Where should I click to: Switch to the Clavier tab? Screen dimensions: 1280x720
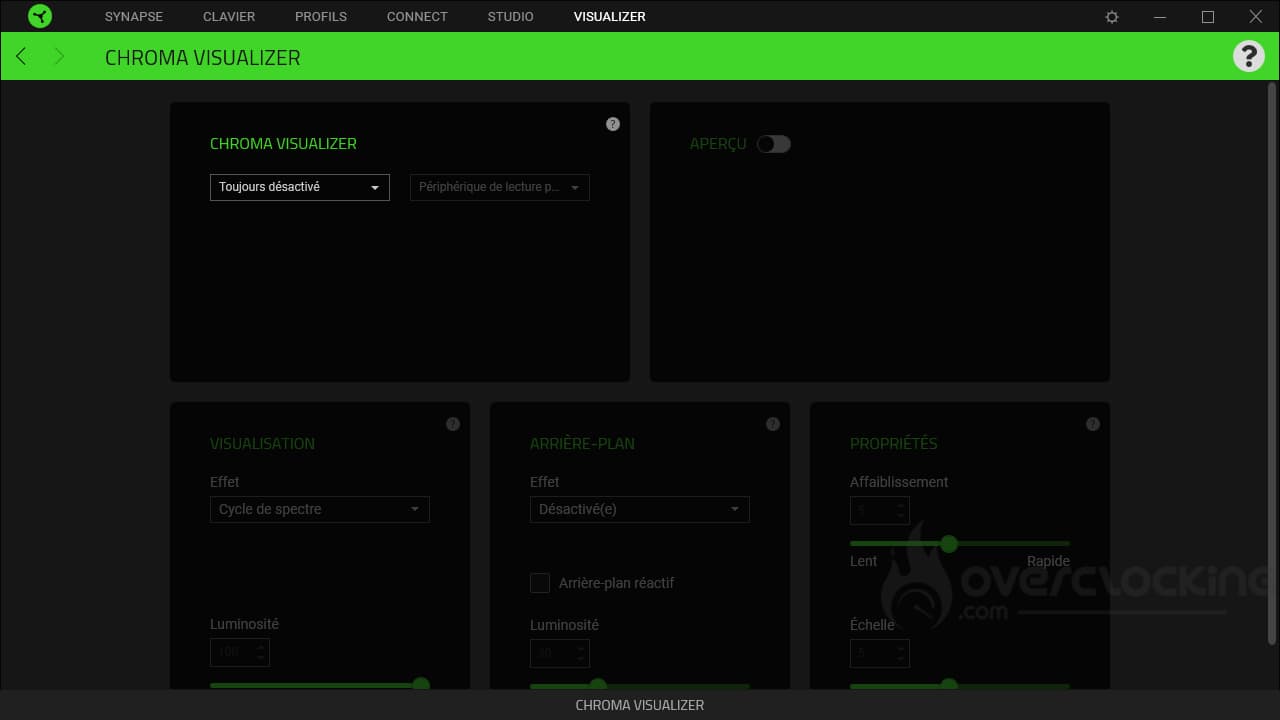(x=229, y=17)
